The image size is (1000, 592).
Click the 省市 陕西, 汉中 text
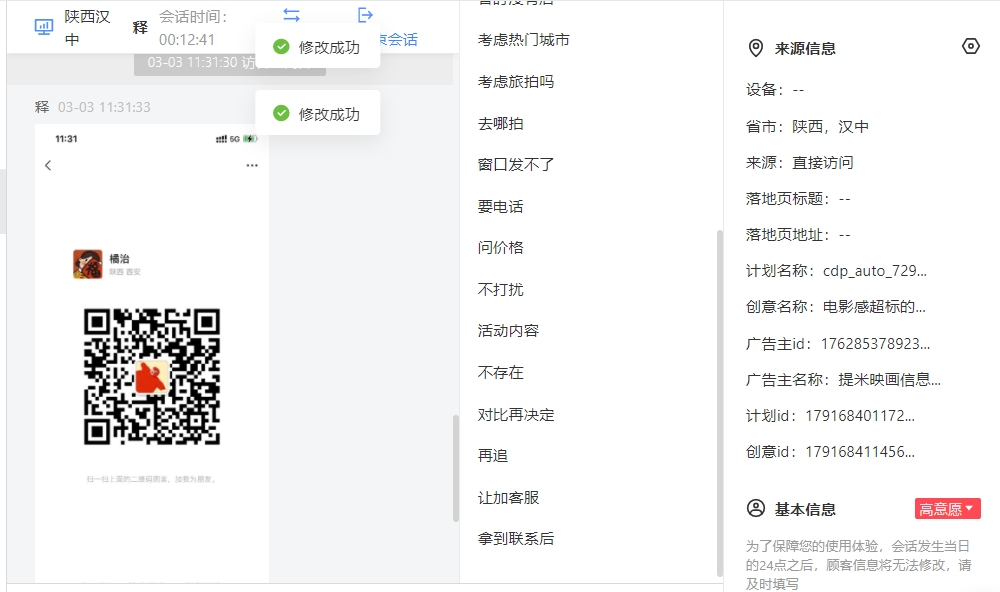point(807,126)
